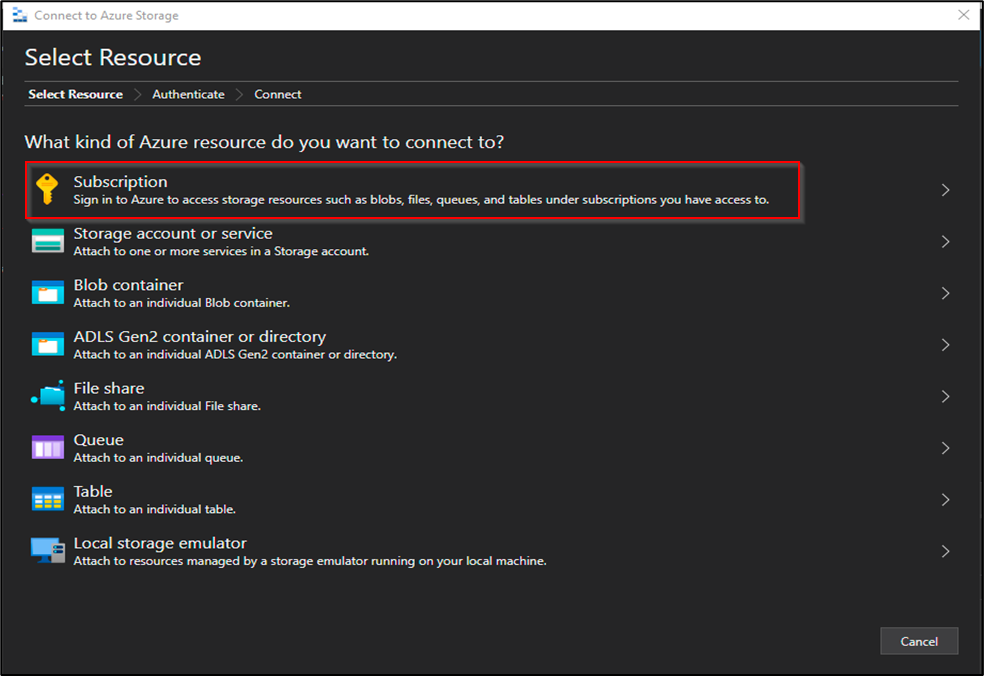Click the Storage account or service icon
The width and height of the screenshot is (984, 676).
pos(48,241)
